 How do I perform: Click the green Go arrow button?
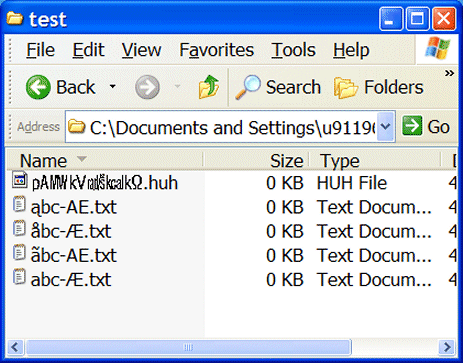pyautogui.click(x=412, y=126)
